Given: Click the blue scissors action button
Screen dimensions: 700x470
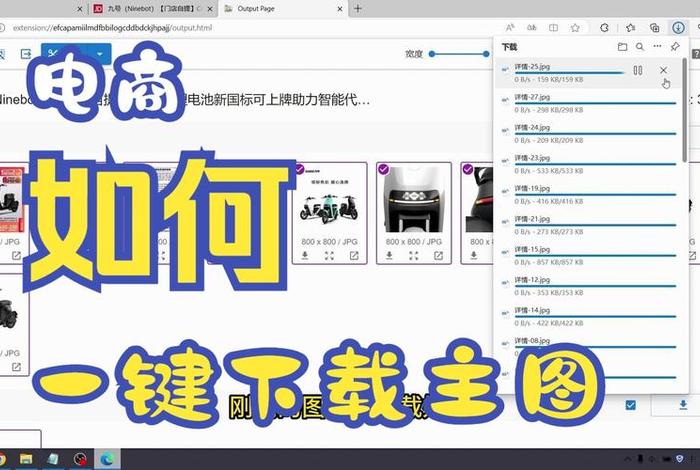Looking at the screenshot, I should click(65, 54).
